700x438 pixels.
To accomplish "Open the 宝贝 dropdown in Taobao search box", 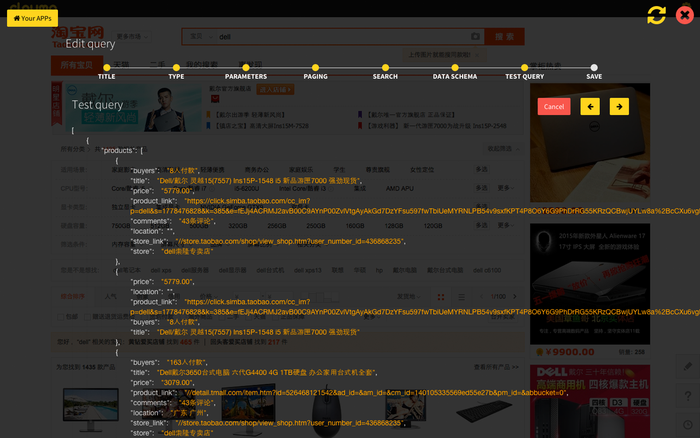I will (x=200, y=37).
